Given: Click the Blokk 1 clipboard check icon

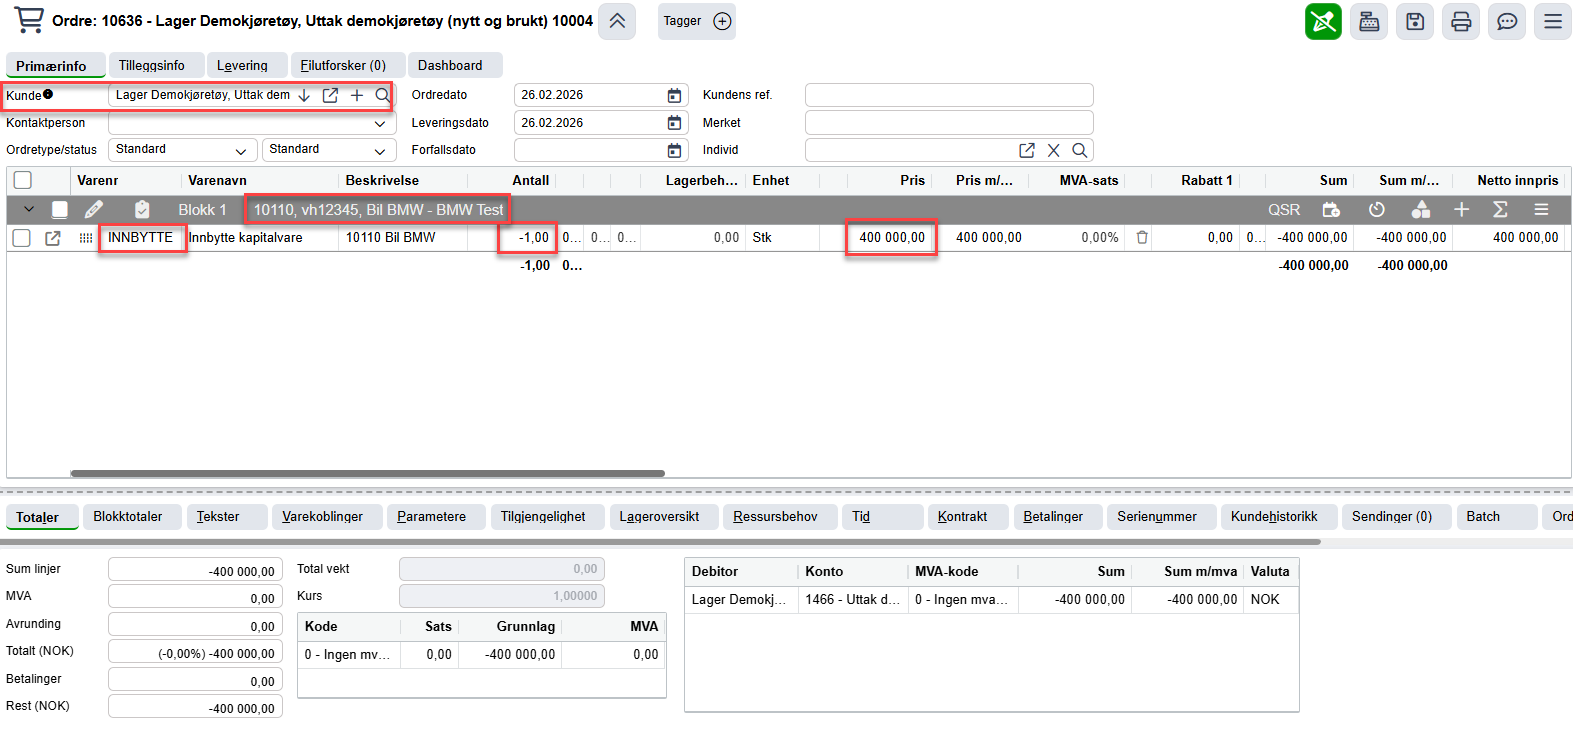Looking at the screenshot, I should (142, 209).
